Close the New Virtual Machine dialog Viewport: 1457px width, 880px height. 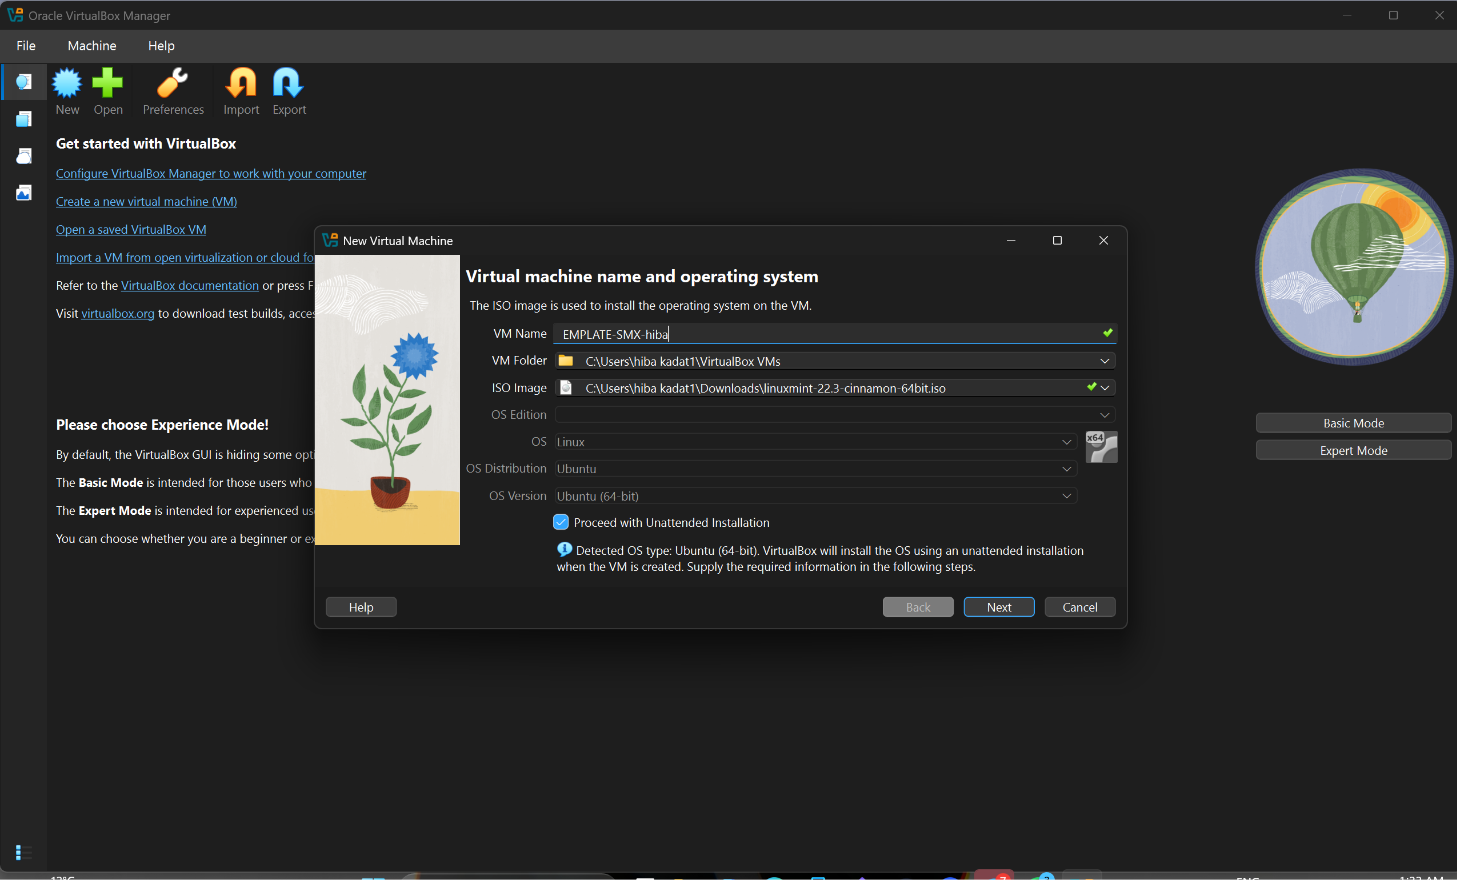(x=1103, y=240)
